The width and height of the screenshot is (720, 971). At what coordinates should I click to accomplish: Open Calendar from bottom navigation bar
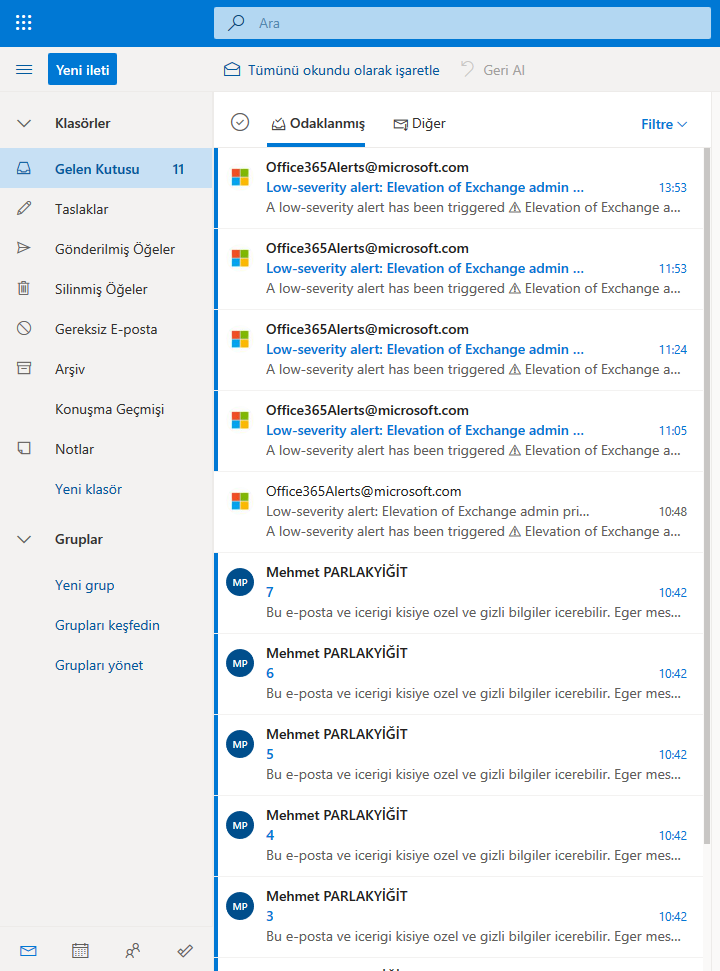pyautogui.click(x=80, y=951)
